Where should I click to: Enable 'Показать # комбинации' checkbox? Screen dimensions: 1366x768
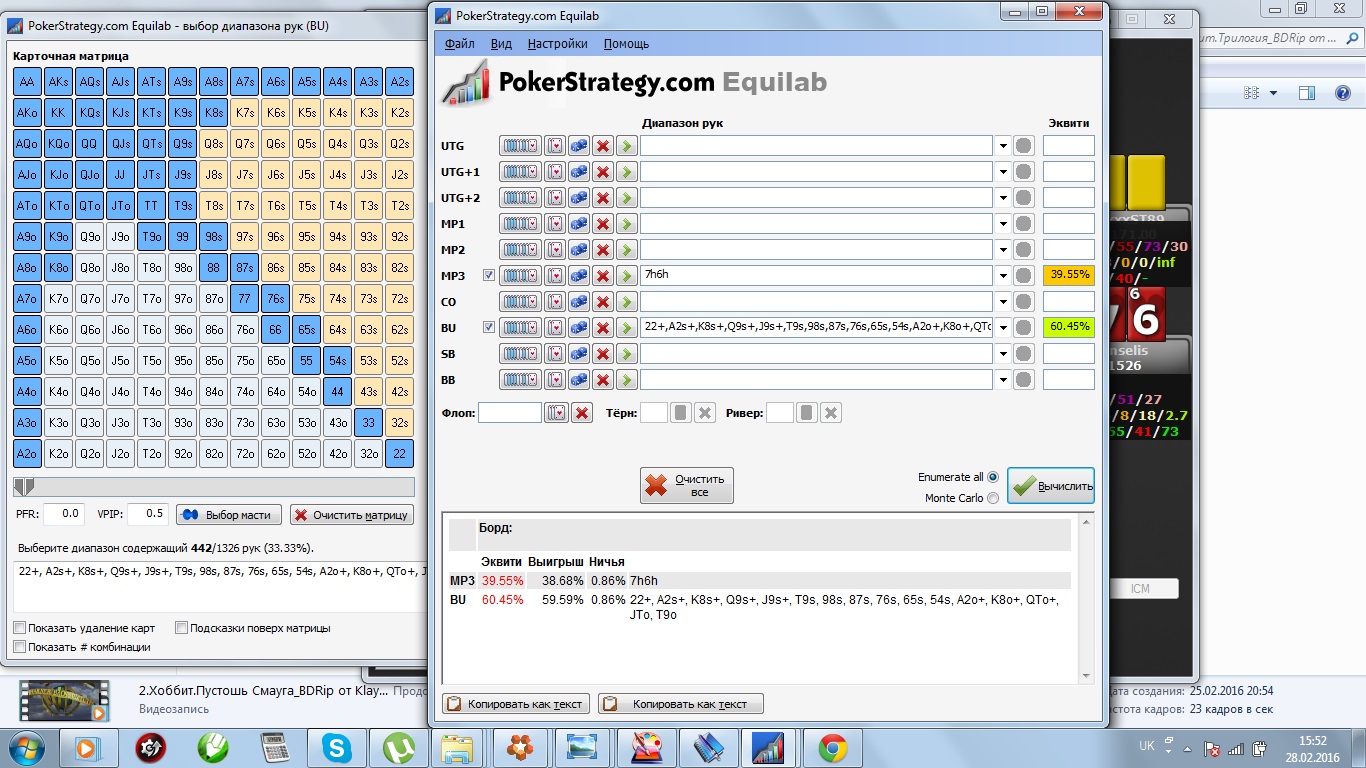[x=20, y=647]
